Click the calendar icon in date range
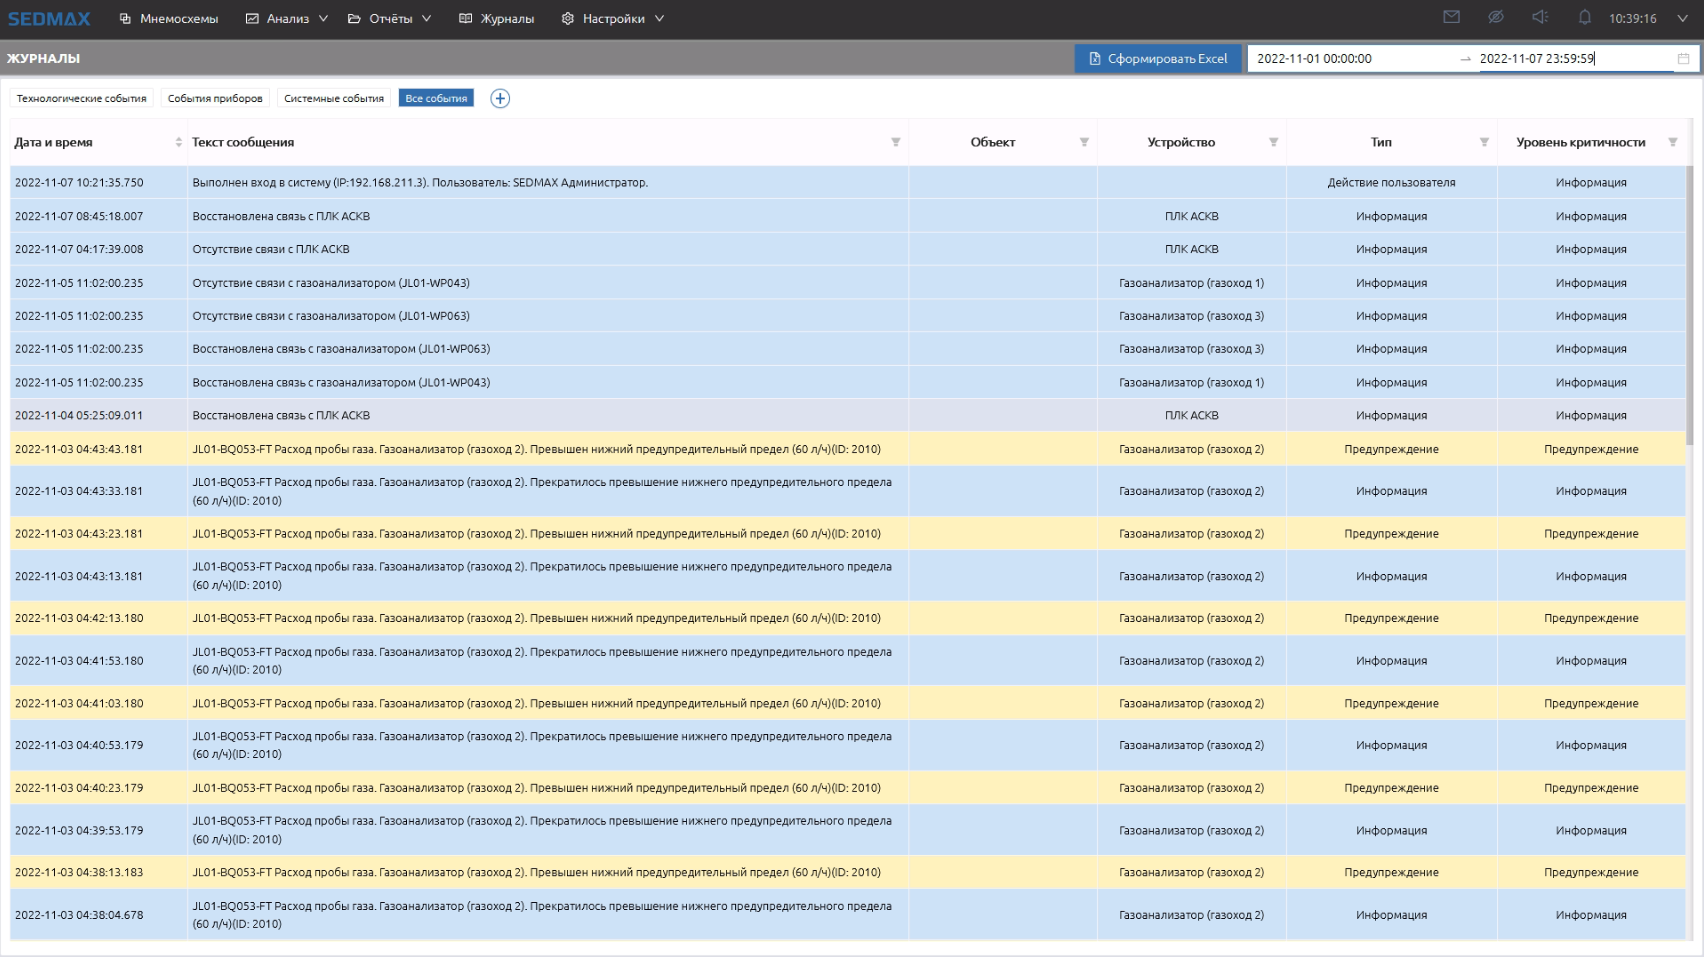This screenshot has width=1704, height=957. (1683, 59)
